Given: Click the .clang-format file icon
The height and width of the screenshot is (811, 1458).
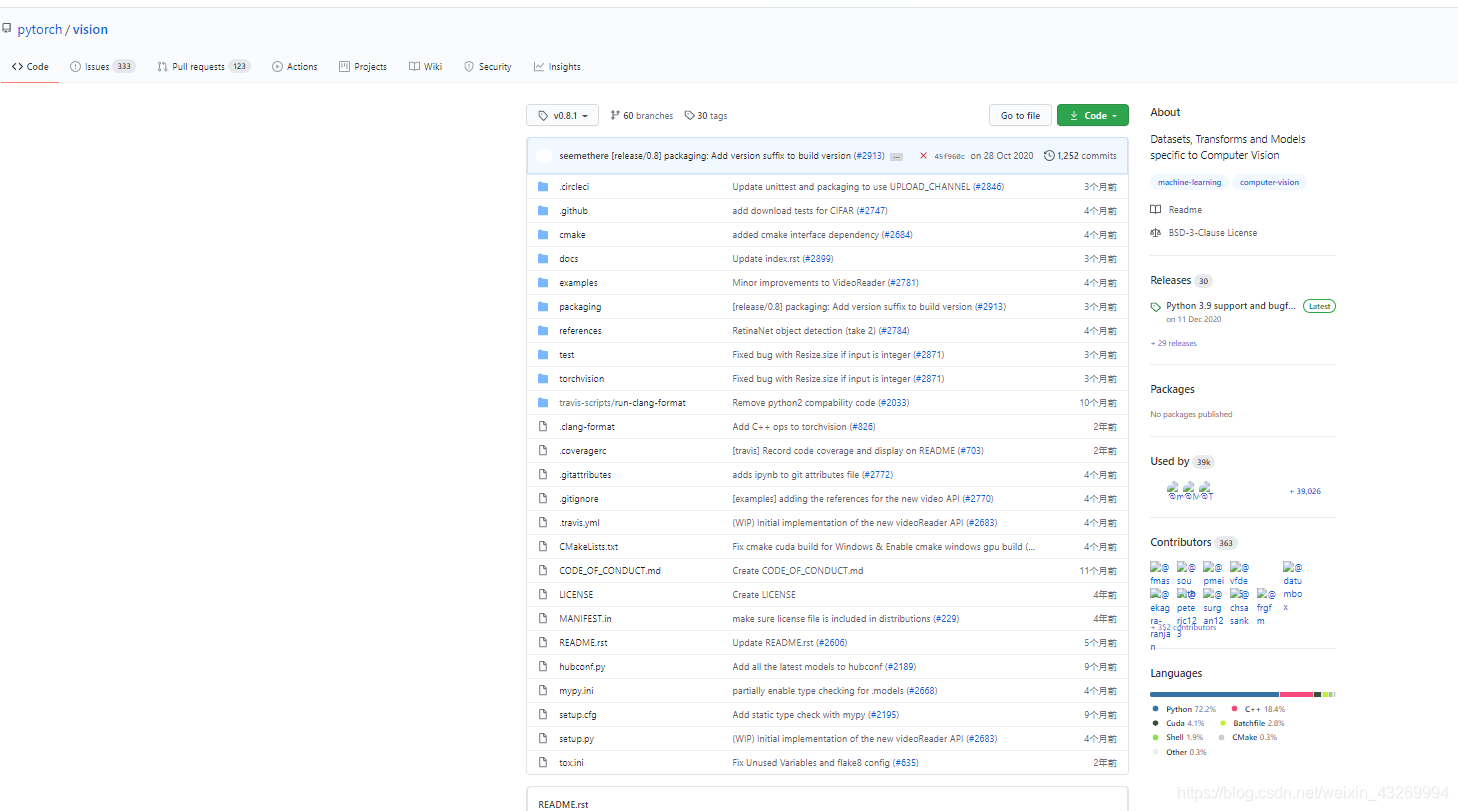Looking at the screenshot, I should 543,427.
